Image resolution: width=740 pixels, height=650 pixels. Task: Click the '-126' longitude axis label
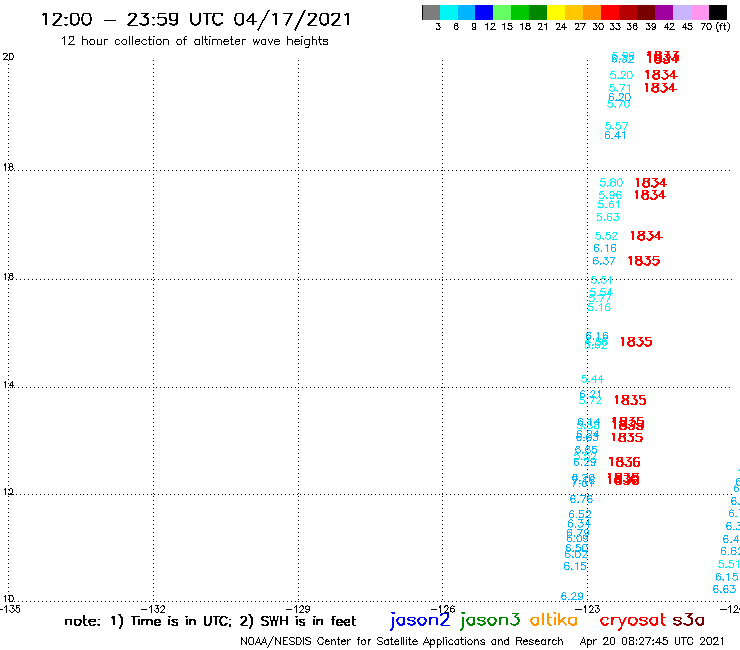(443, 609)
